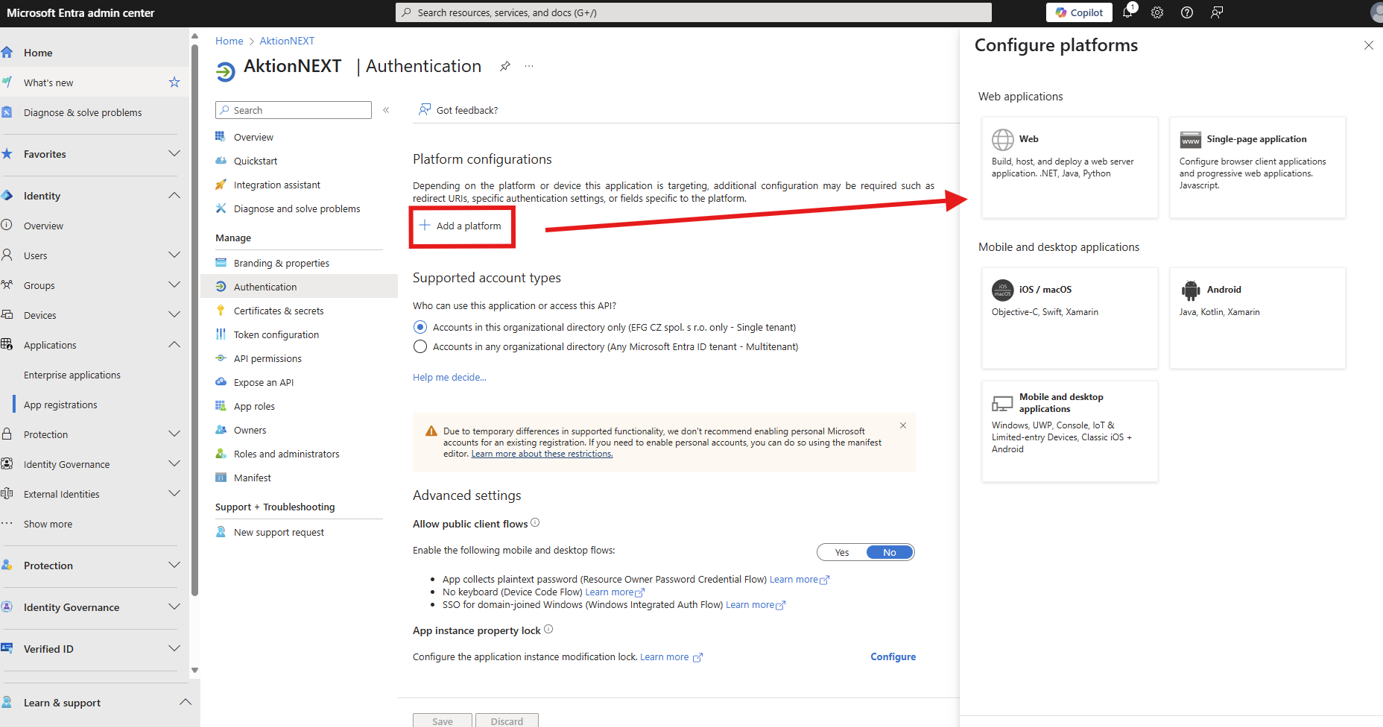Star the What's new item

pyautogui.click(x=174, y=82)
